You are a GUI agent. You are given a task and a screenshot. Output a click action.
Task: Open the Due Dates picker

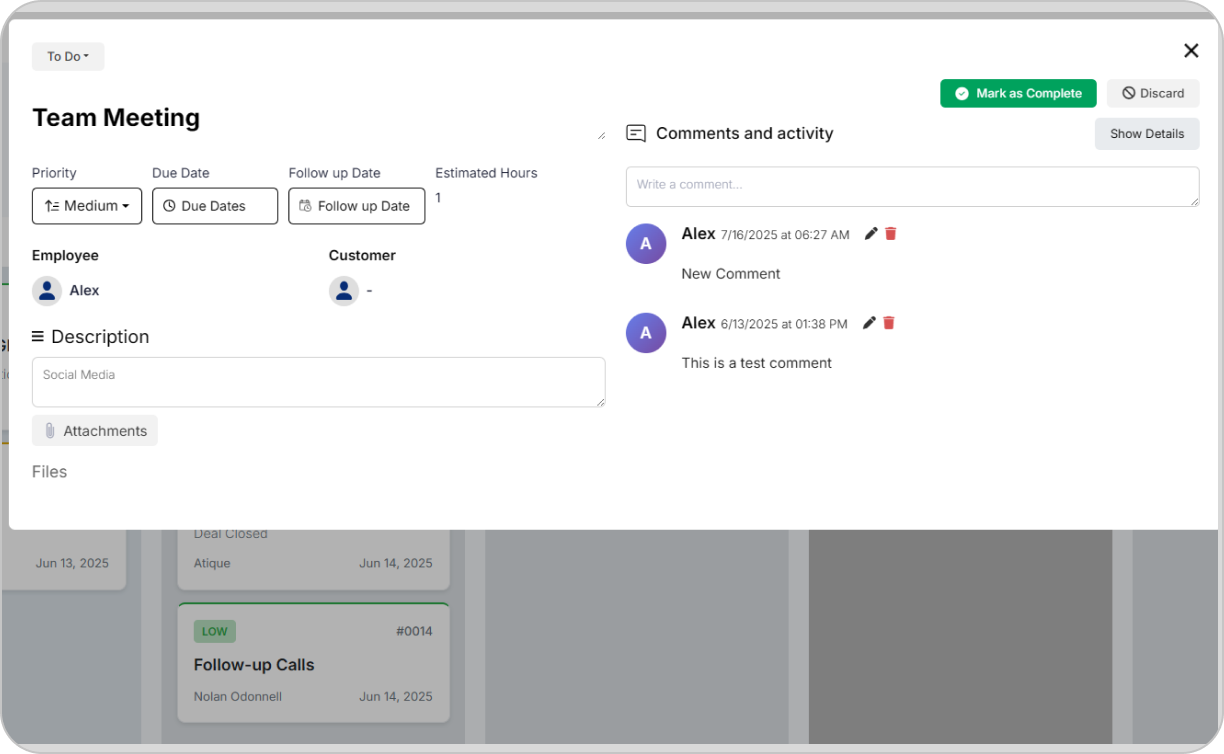214,206
